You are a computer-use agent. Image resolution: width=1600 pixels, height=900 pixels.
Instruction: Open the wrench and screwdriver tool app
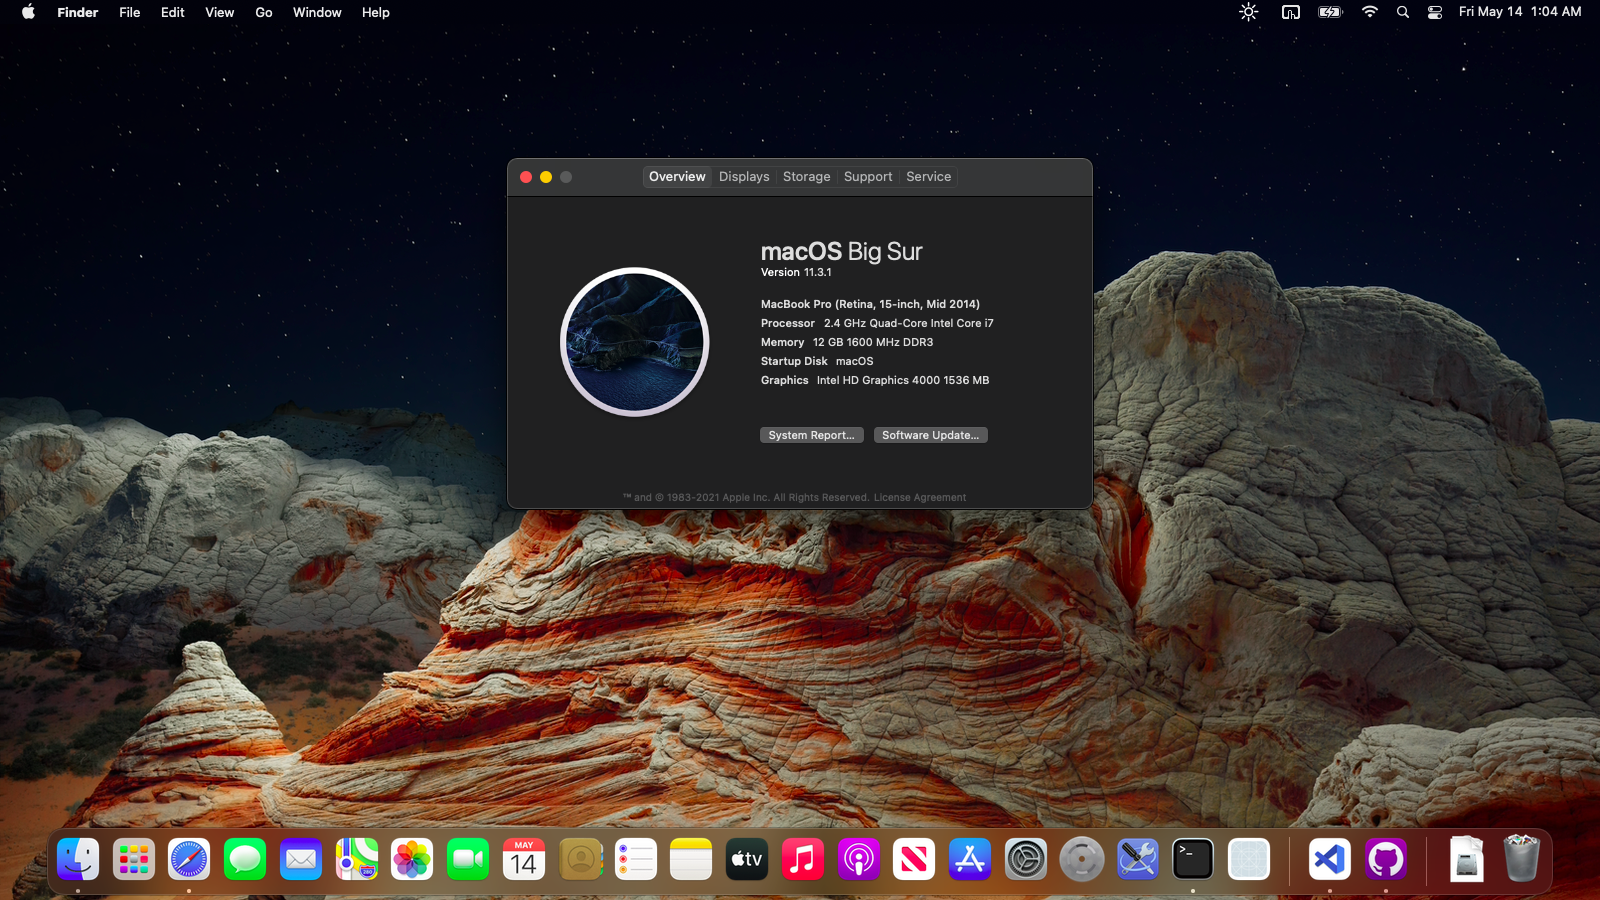coord(1137,859)
